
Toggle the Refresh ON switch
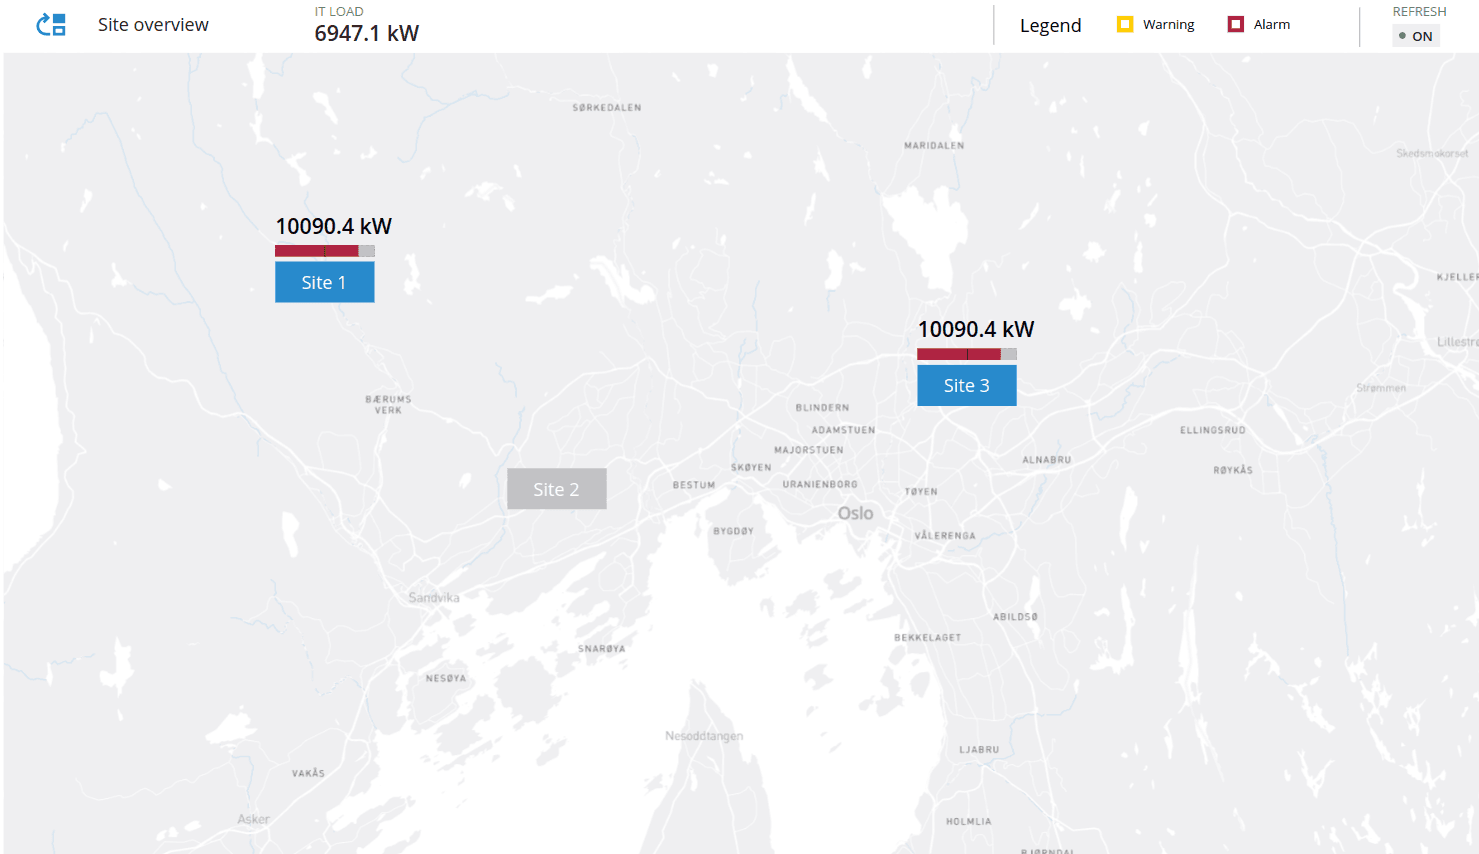click(x=1416, y=36)
